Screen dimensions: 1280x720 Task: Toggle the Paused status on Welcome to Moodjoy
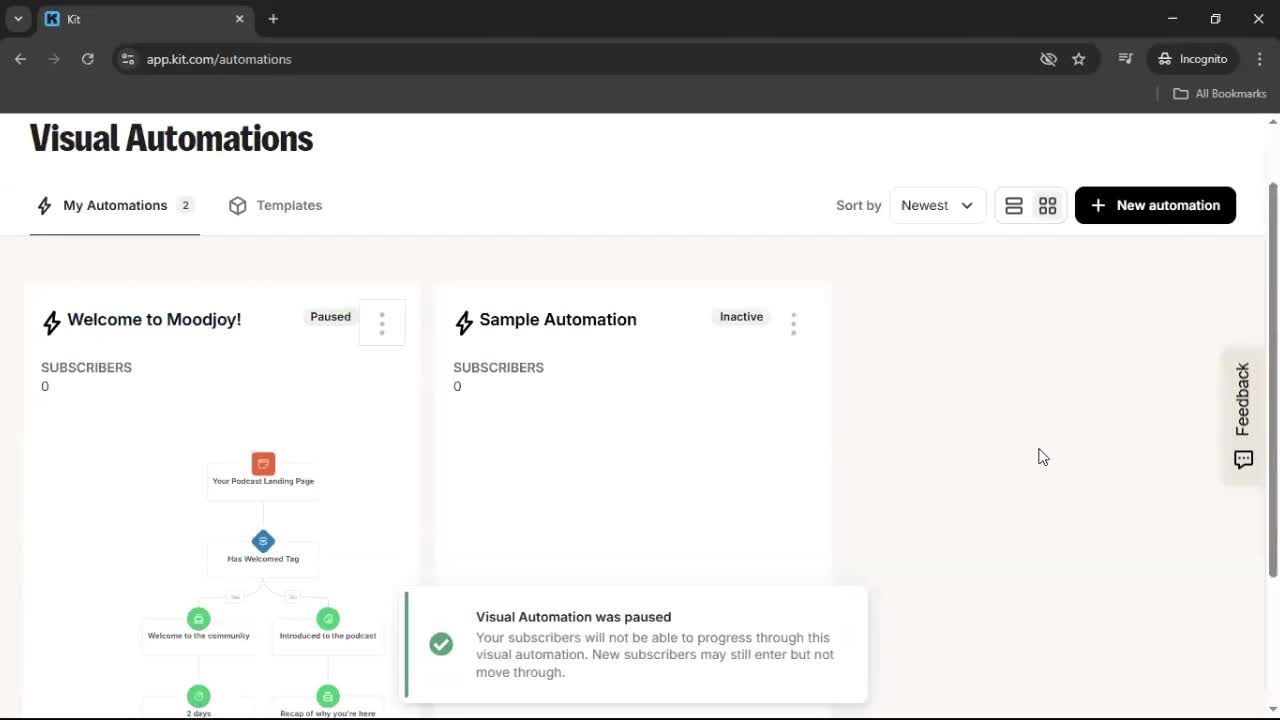[330, 317]
